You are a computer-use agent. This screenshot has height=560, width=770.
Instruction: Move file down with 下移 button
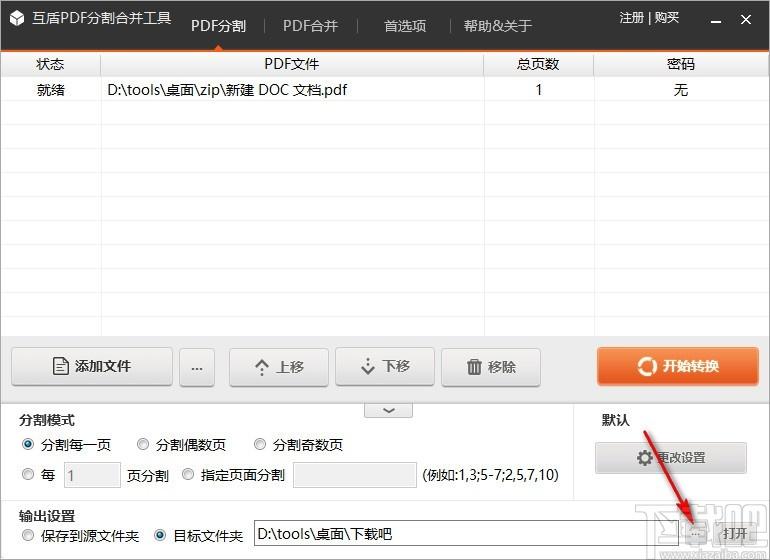click(x=385, y=366)
